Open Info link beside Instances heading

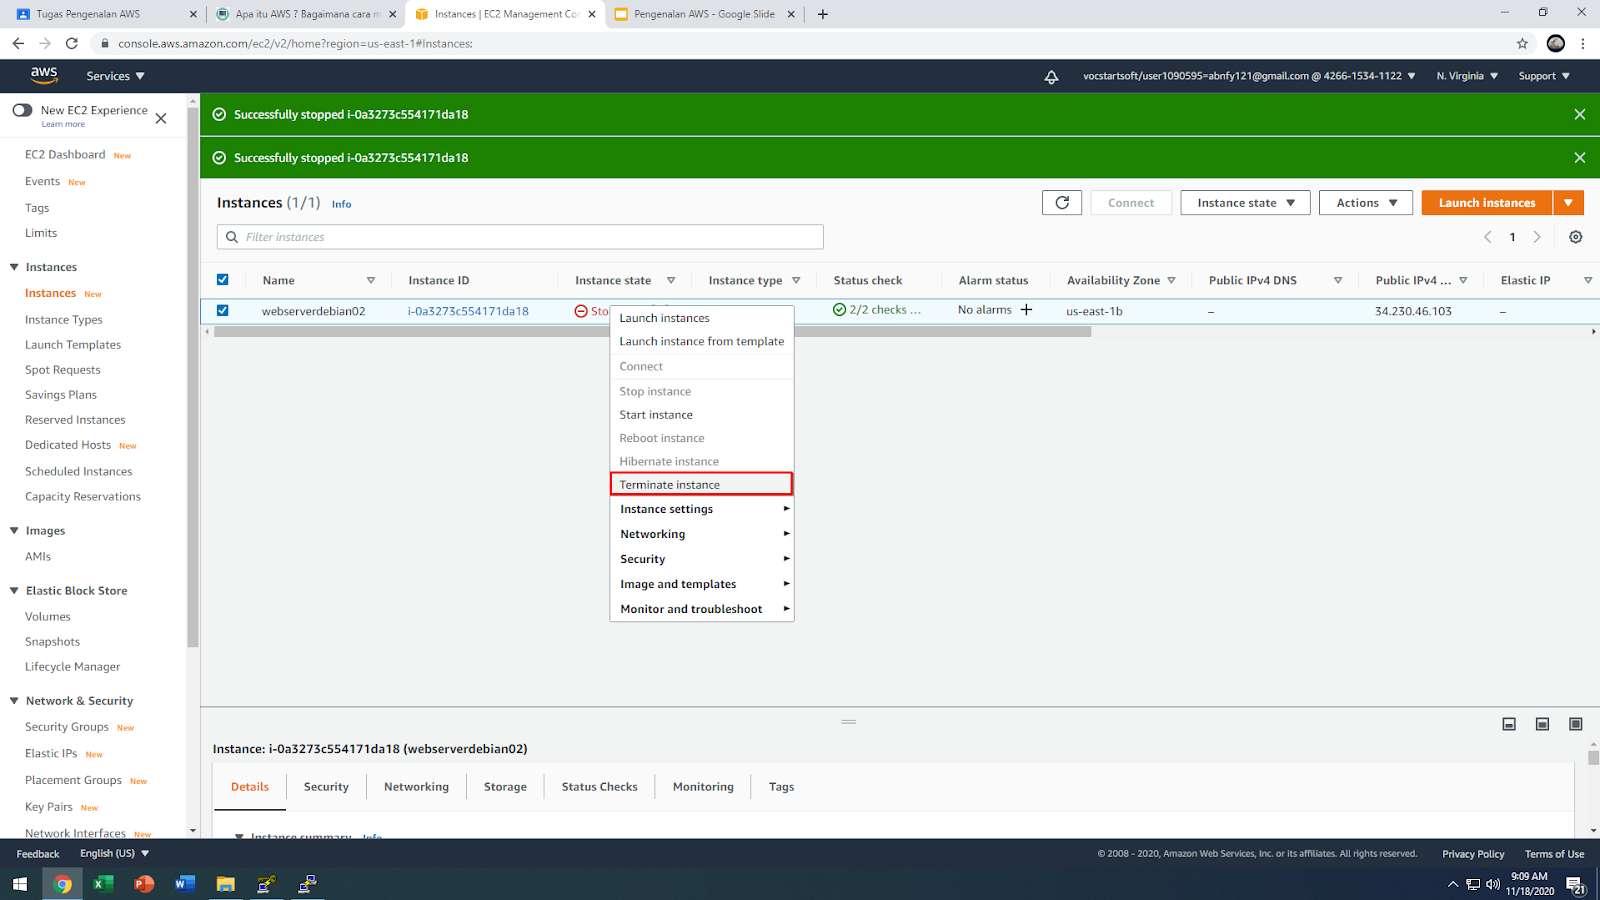(341, 204)
